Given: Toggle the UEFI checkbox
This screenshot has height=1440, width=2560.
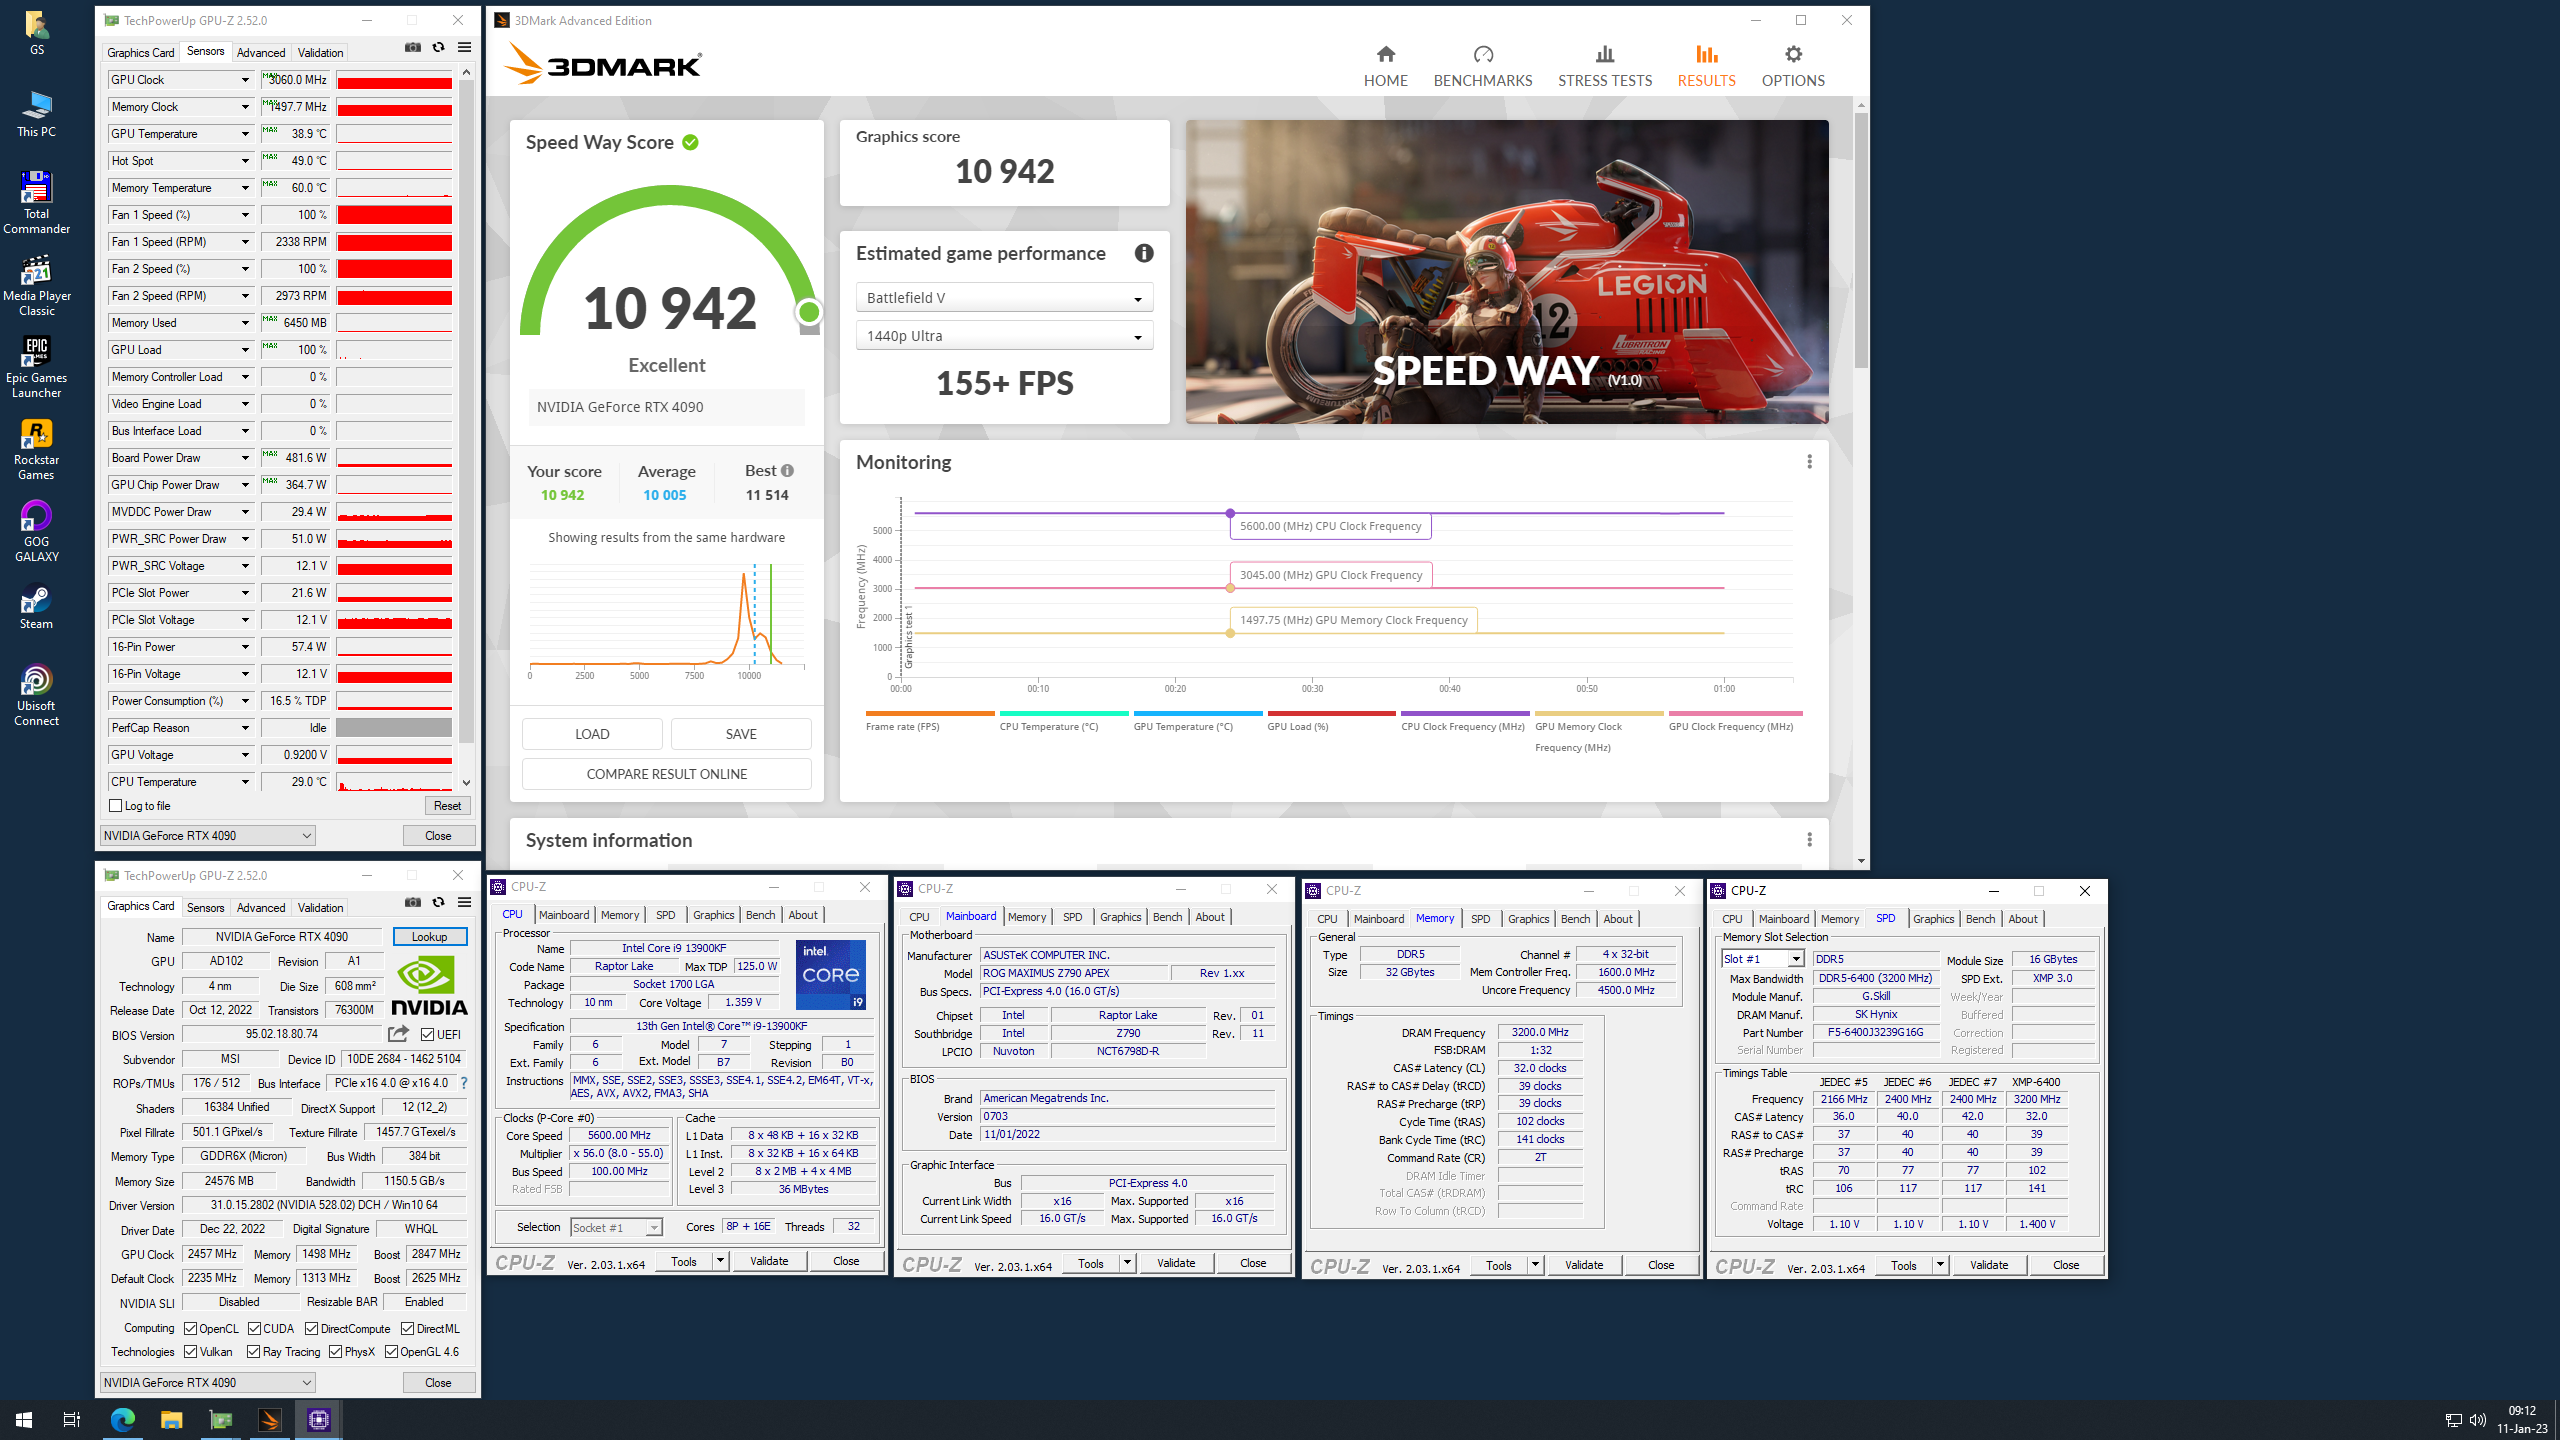Looking at the screenshot, I should pos(428,1035).
